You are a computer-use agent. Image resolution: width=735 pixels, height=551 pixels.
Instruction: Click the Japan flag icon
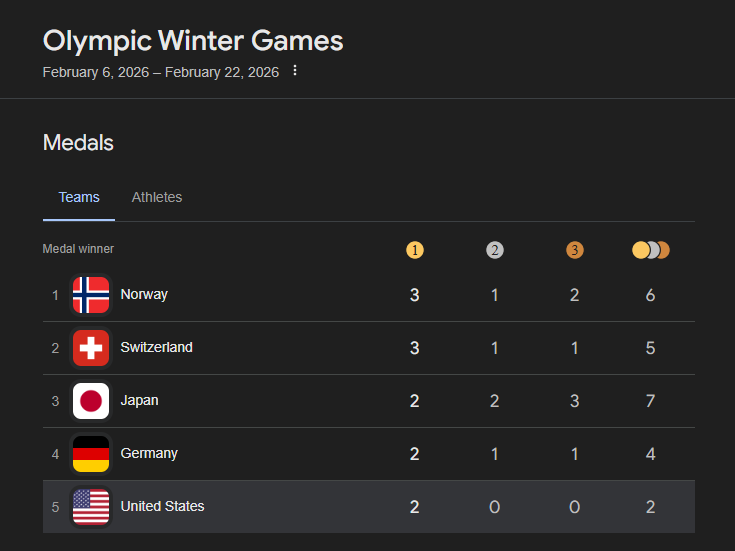(x=91, y=401)
